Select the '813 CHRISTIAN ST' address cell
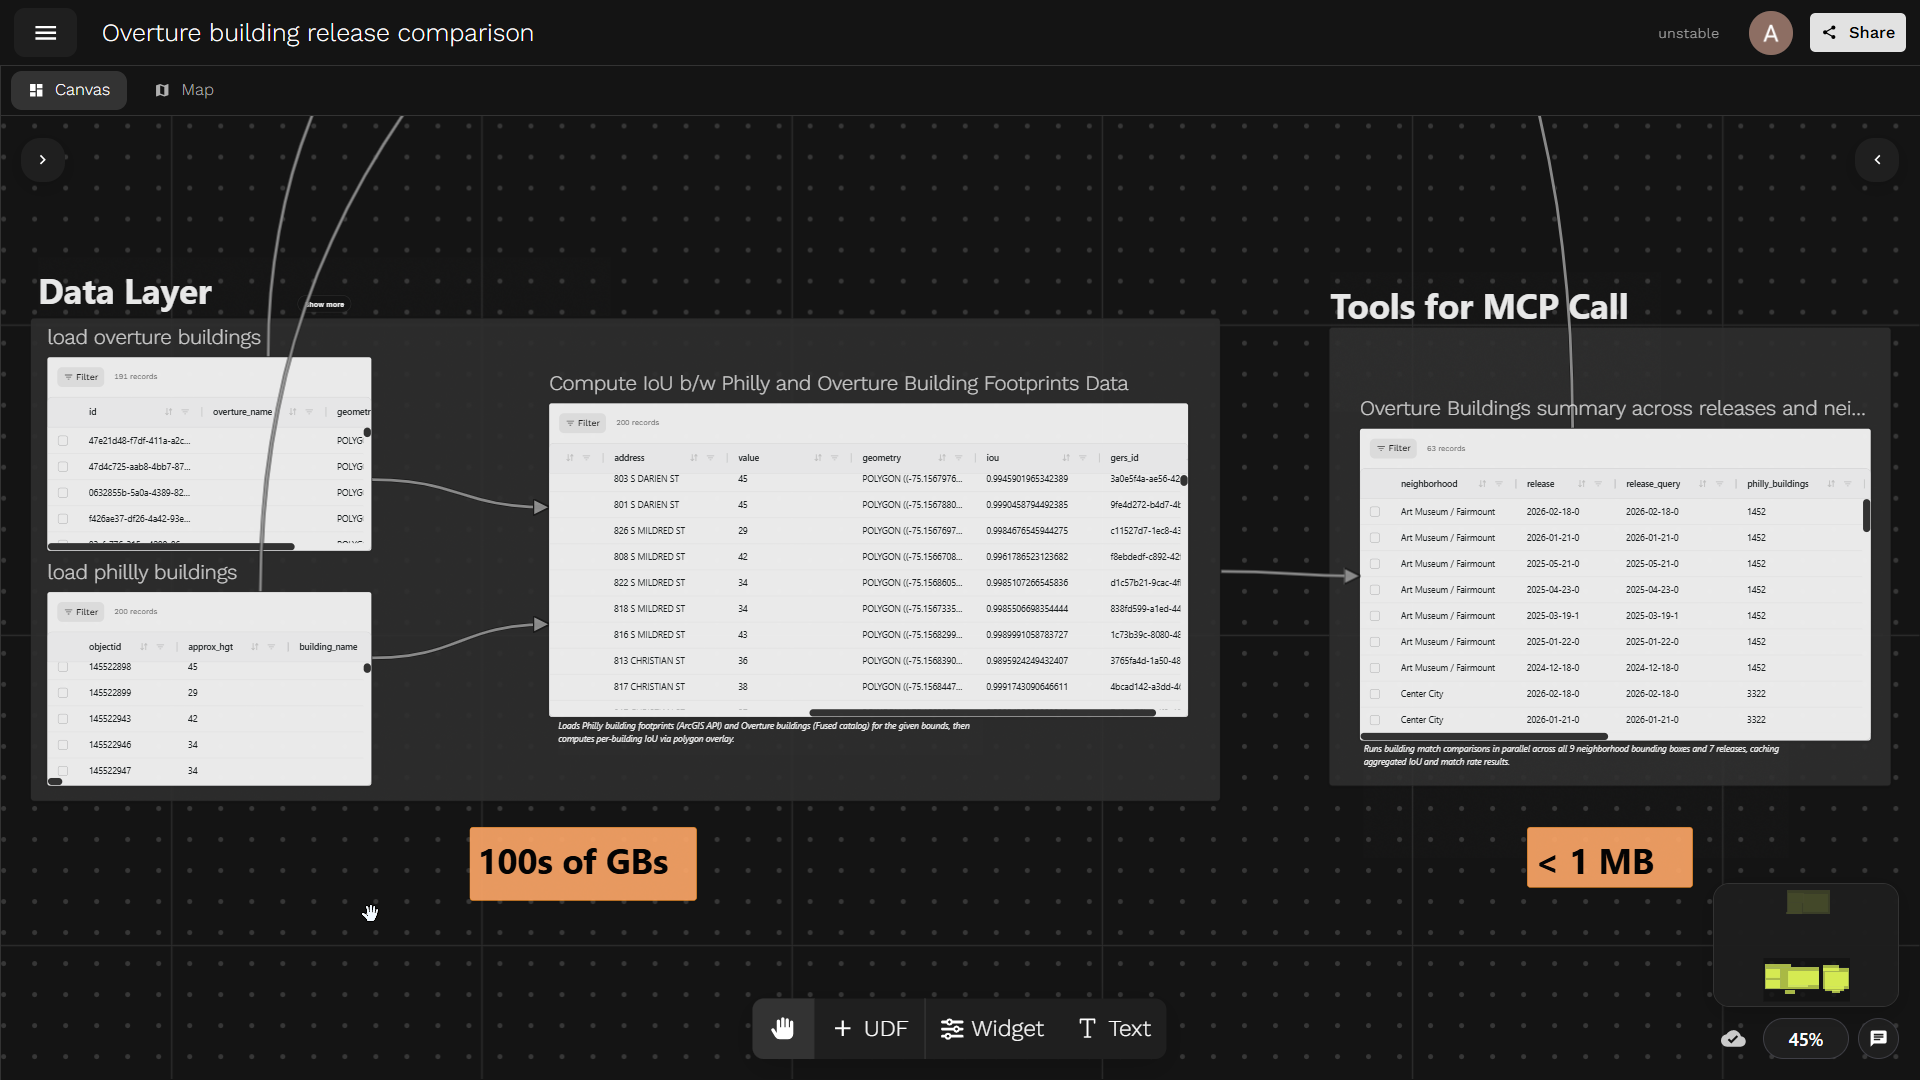 pyautogui.click(x=649, y=661)
